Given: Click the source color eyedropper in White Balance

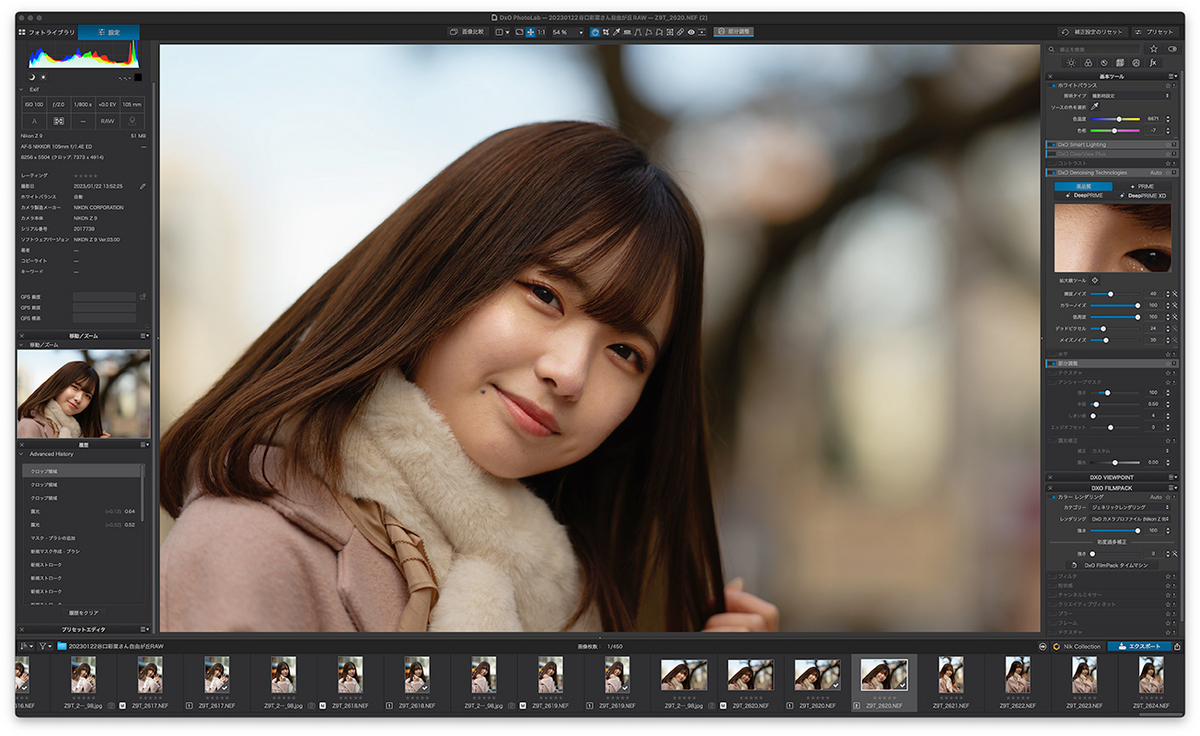Looking at the screenshot, I should tap(1094, 106).
